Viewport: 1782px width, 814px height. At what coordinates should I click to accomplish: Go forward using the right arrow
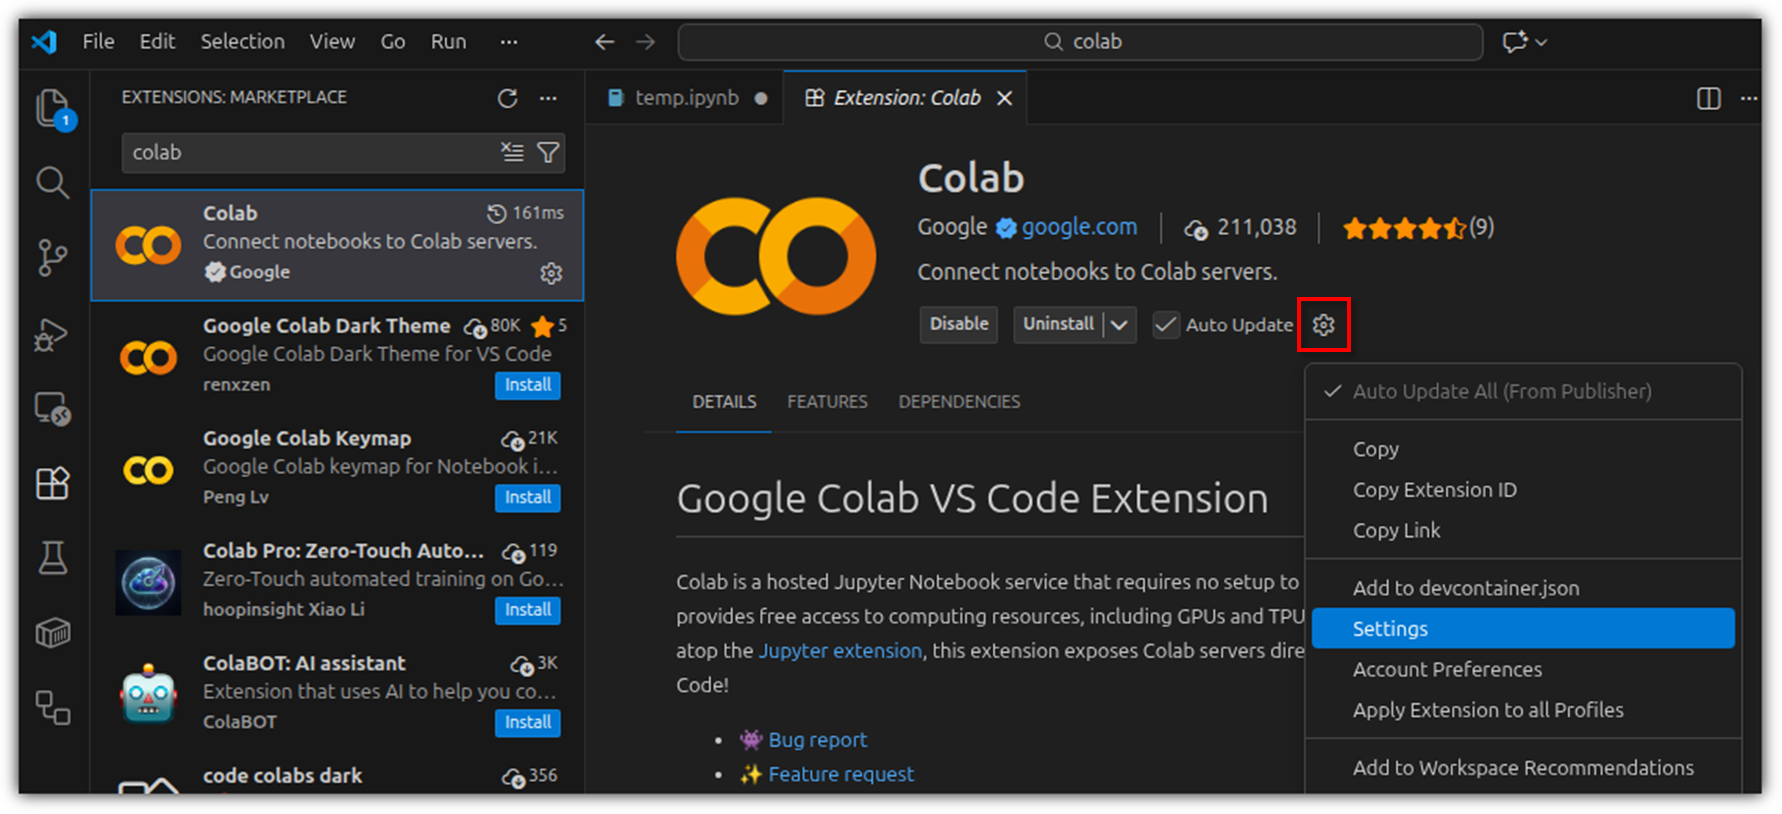coord(646,42)
